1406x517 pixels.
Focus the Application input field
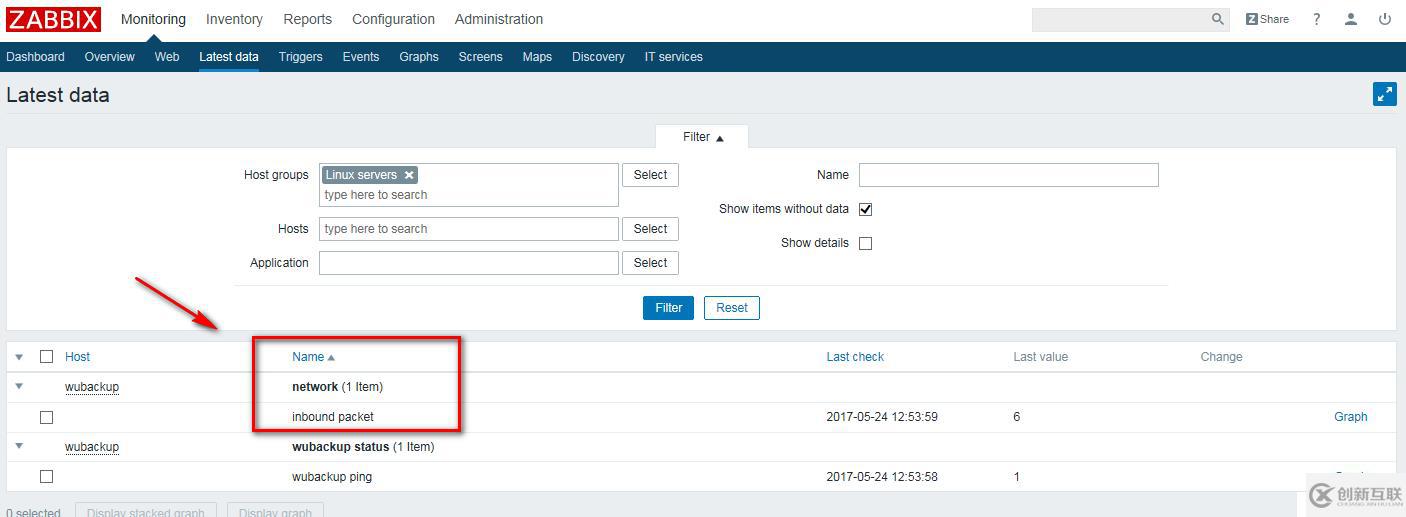coord(469,263)
